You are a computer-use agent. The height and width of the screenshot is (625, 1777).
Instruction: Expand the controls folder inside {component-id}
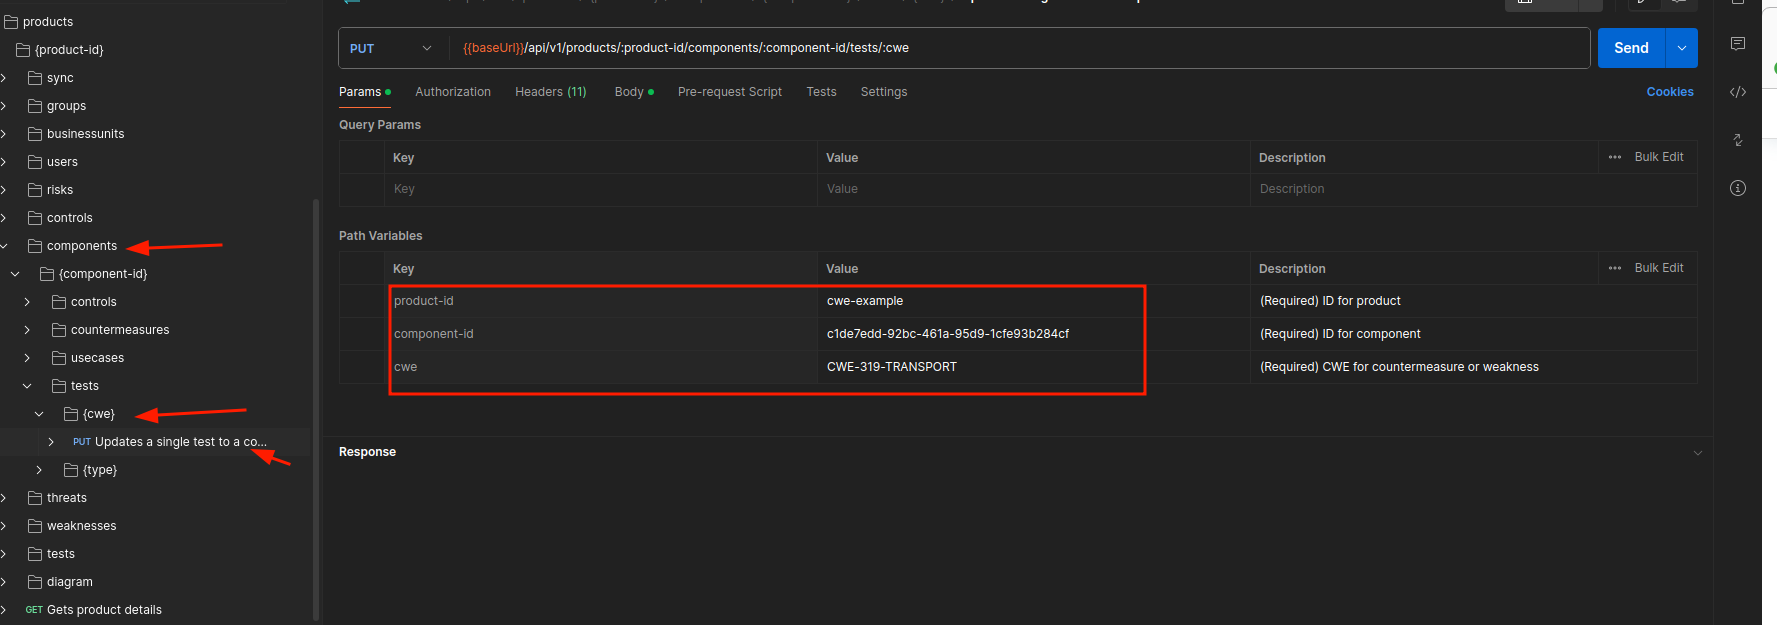[x=27, y=301]
